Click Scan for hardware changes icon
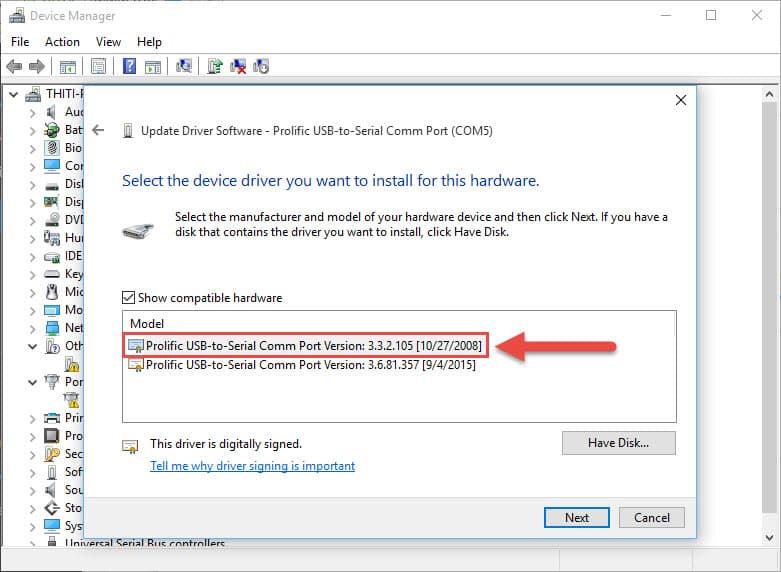The height and width of the screenshot is (572, 781). click(x=184, y=67)
